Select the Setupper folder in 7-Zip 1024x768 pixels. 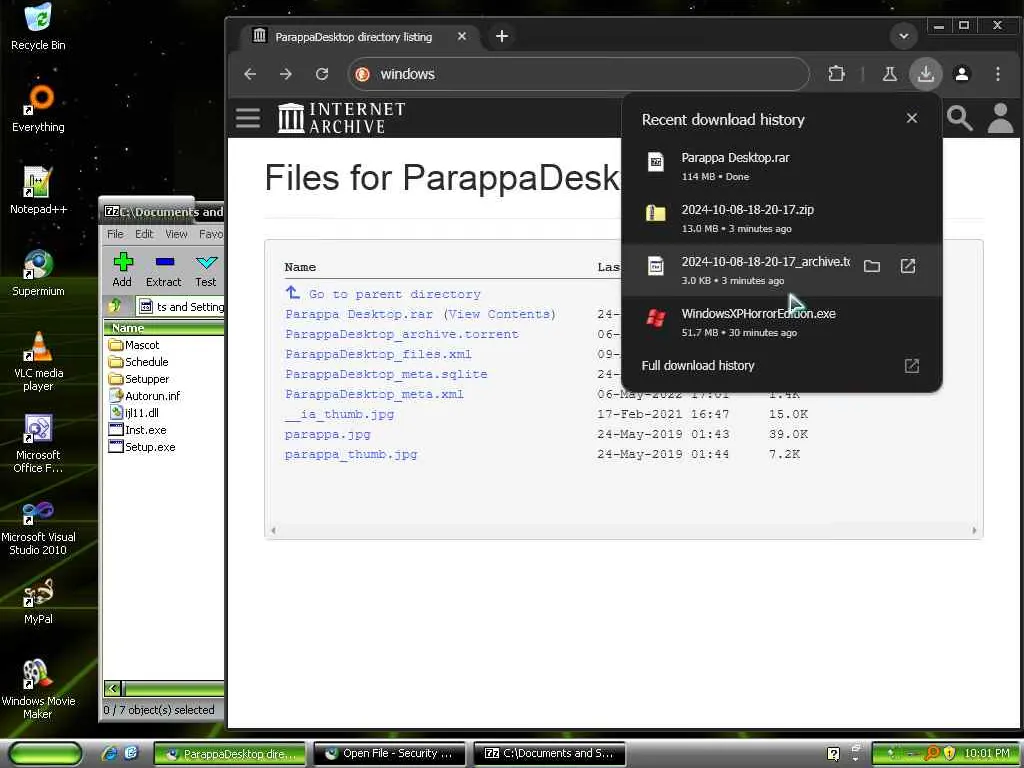[138, 379]
